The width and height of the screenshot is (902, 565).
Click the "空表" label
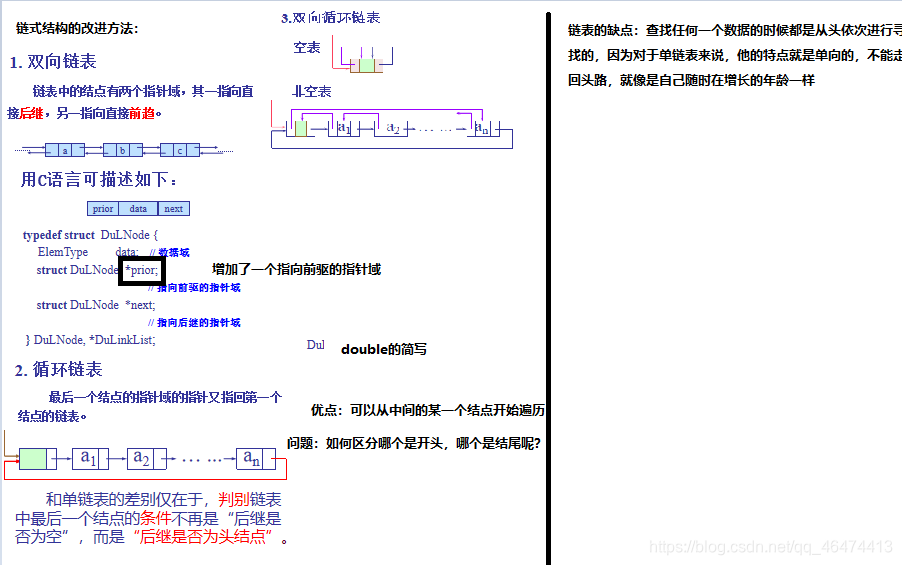click(x=307, y=47)
